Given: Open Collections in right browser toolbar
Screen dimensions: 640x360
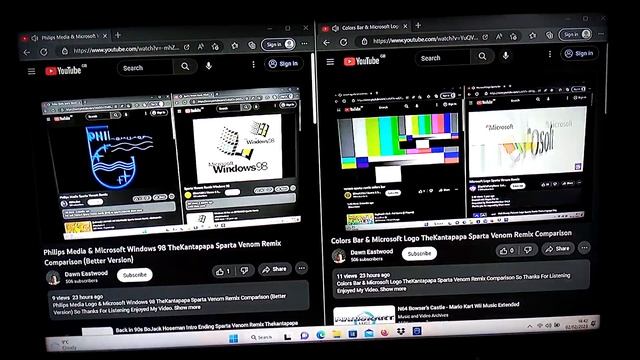Looking at the screenshot, I should click(549, 35).
